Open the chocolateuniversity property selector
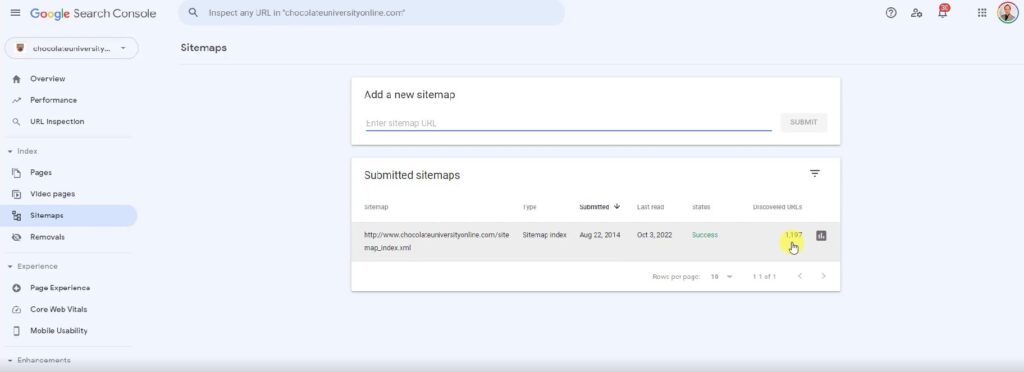1024x372 pixels. point(71,48)
